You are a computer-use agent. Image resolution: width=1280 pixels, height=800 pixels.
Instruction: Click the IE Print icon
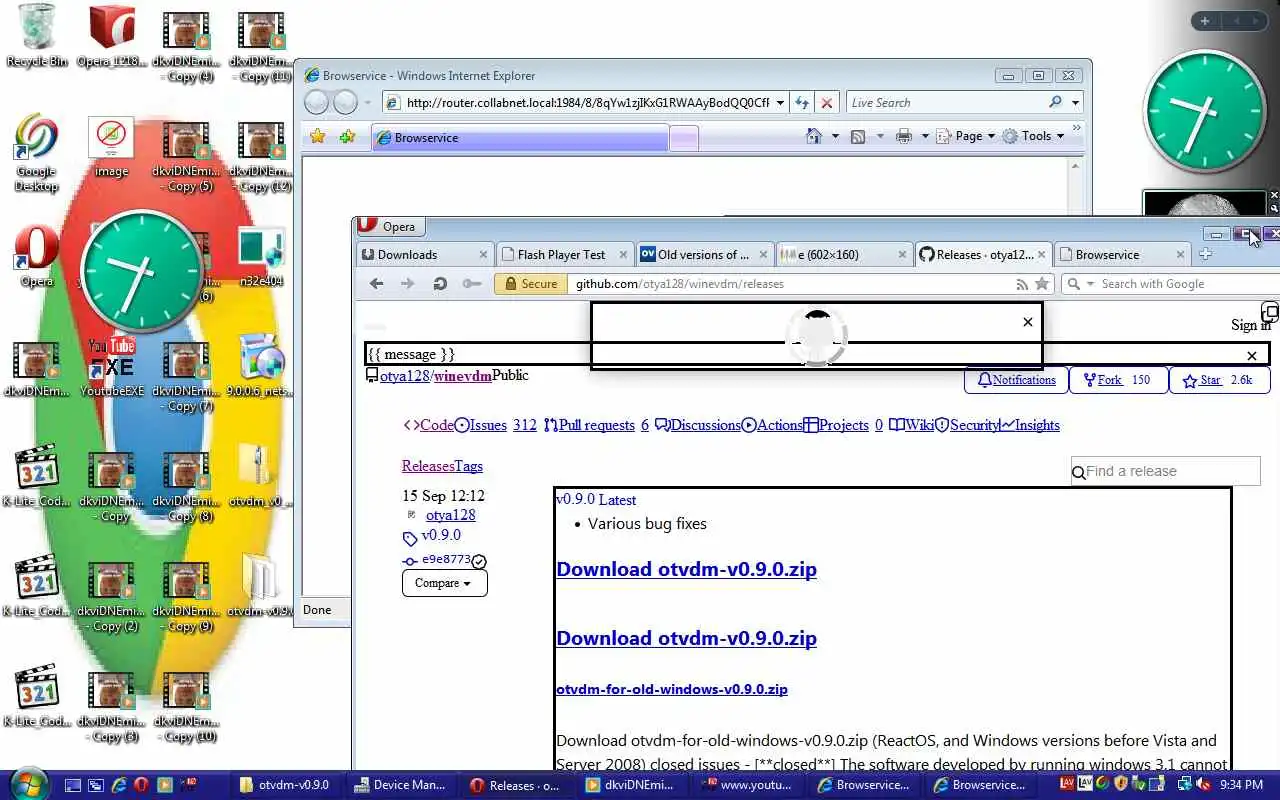(x=904, y=136)
